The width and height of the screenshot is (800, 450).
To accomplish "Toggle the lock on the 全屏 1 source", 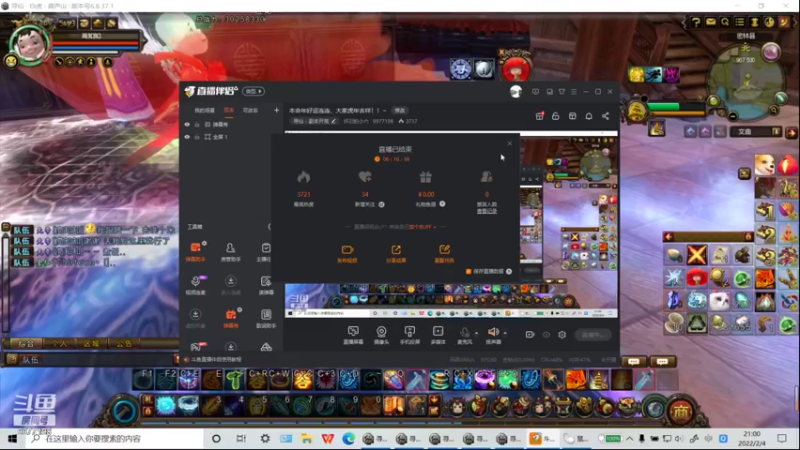I will point(197,137).
